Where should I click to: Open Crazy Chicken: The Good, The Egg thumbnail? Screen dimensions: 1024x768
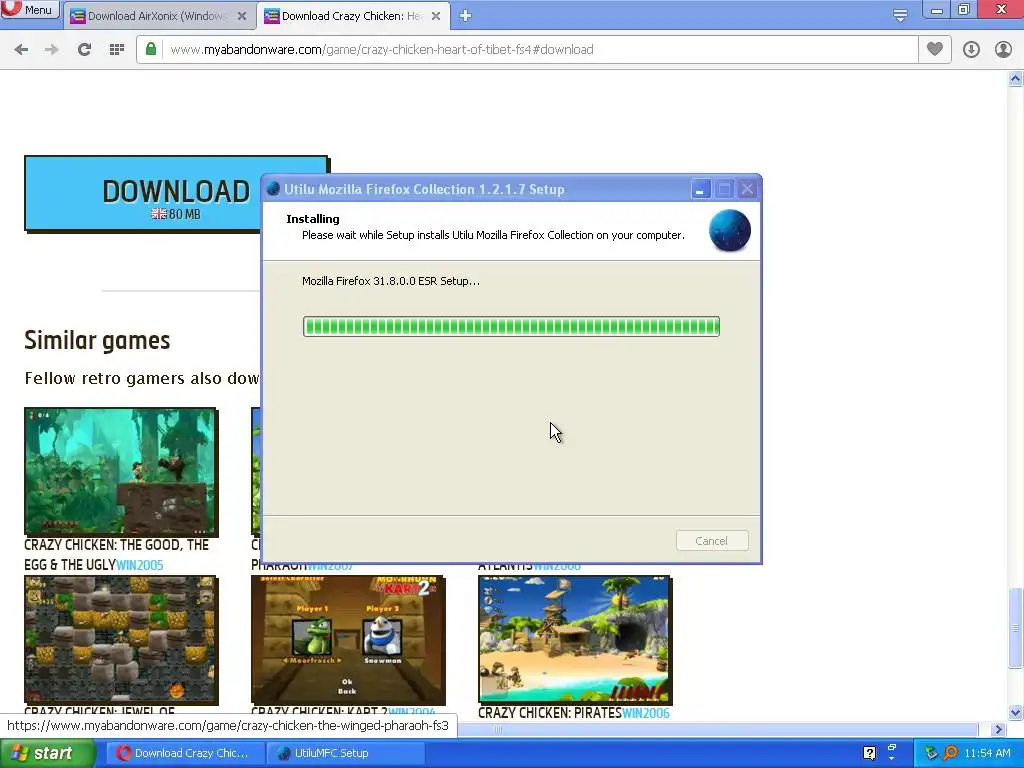(x=121, y=472)
